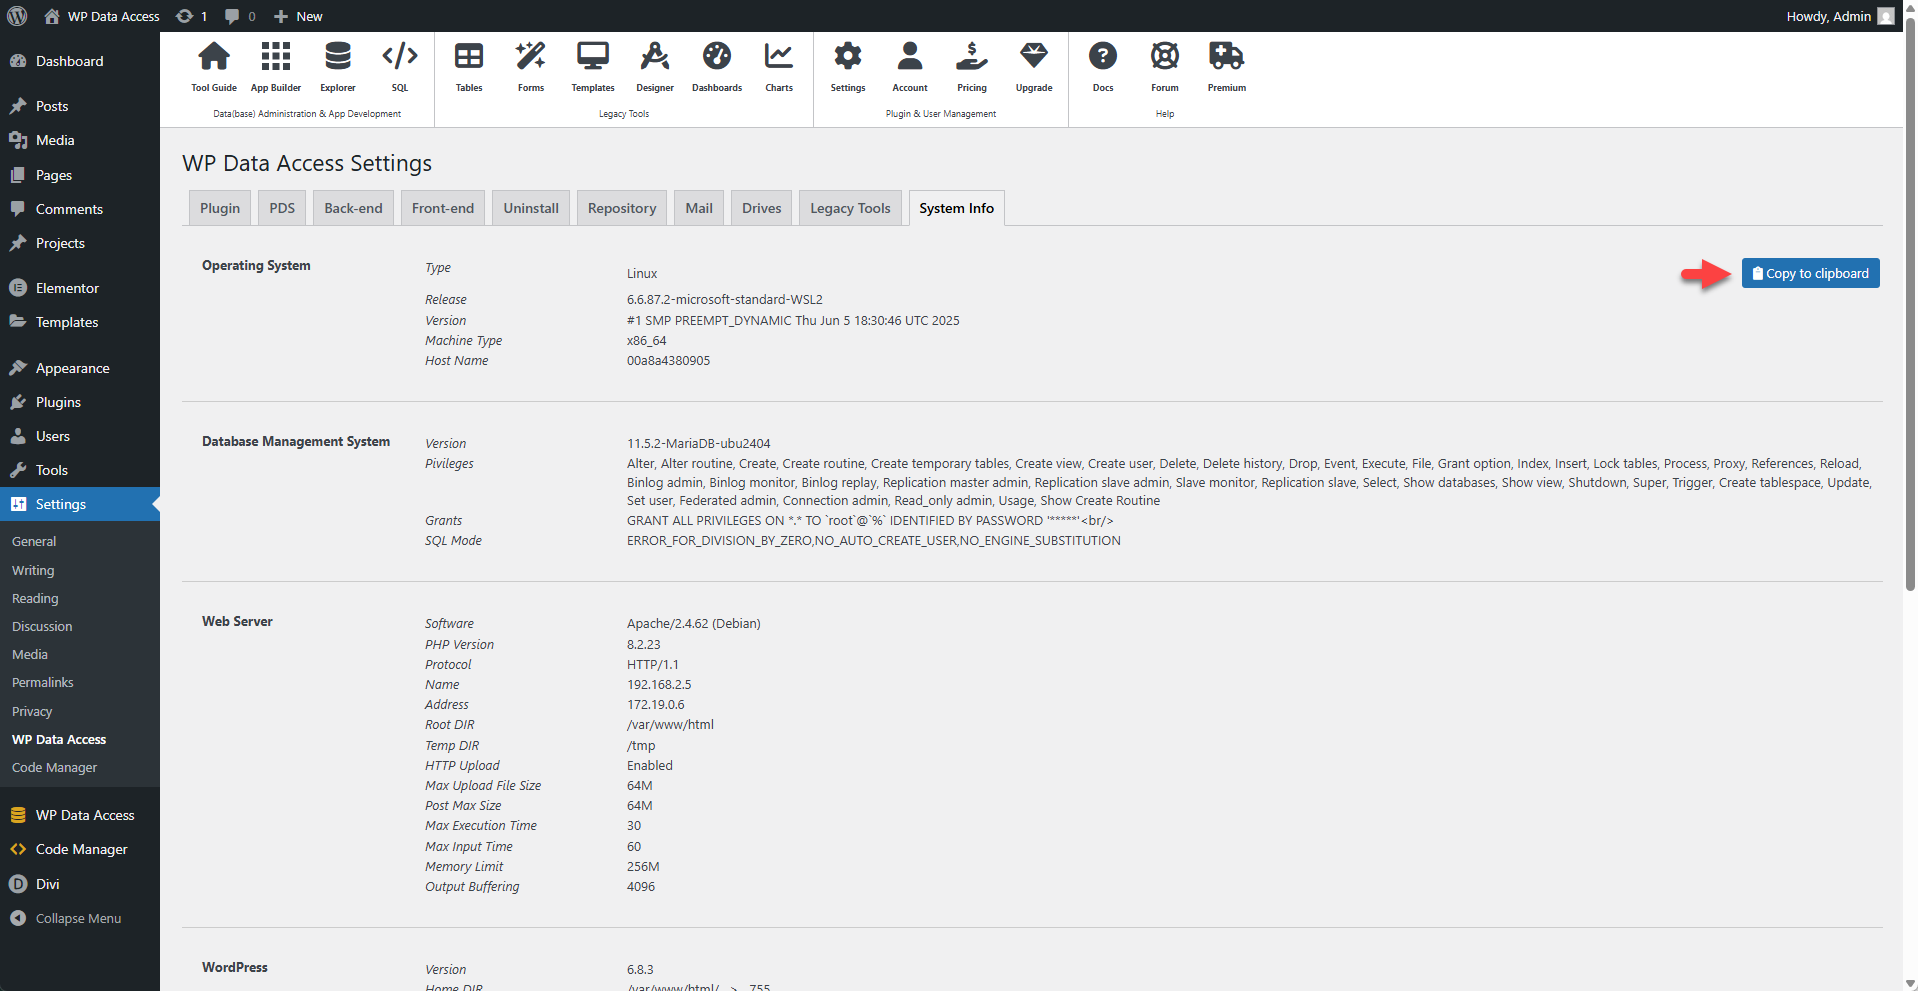The height and width of the screenshot is (991, 1918).
Task: Copy system info to clipboard
Action: coord(1809,272)
